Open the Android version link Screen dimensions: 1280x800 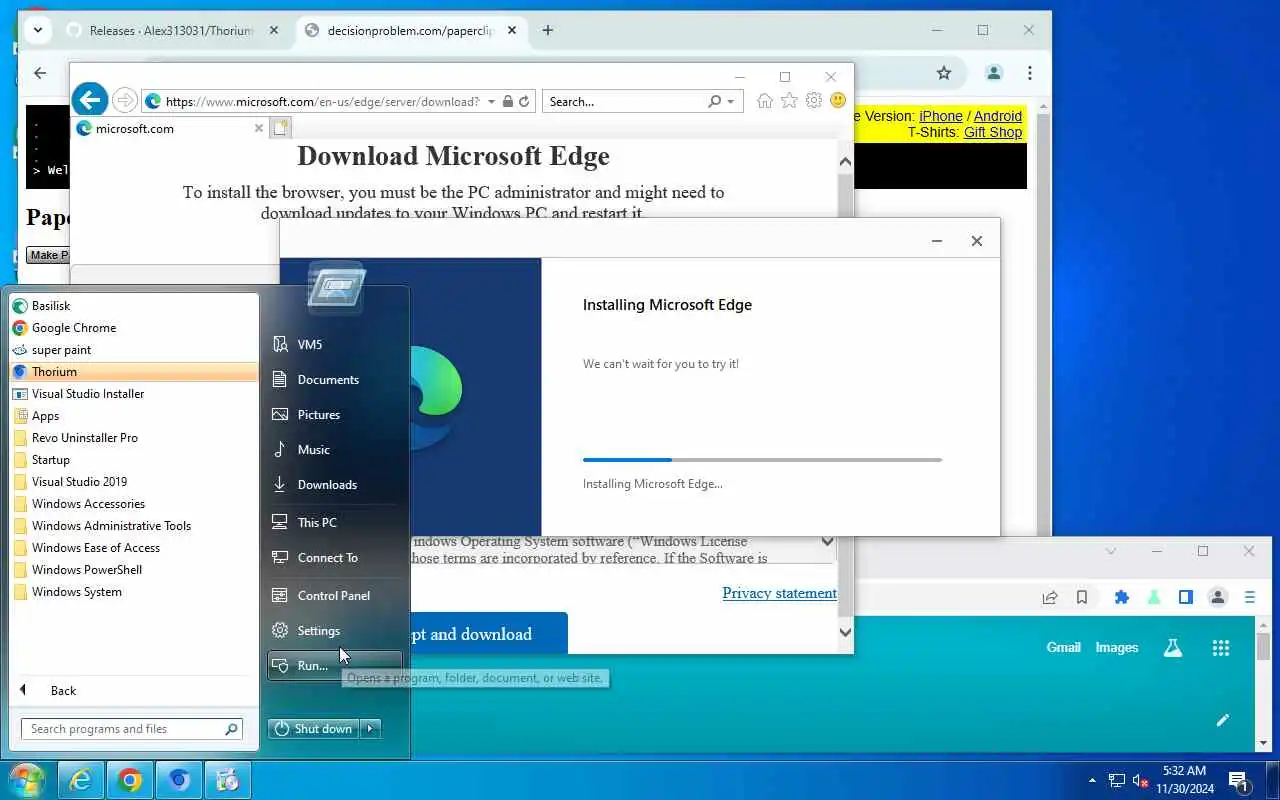click(998, 116)
